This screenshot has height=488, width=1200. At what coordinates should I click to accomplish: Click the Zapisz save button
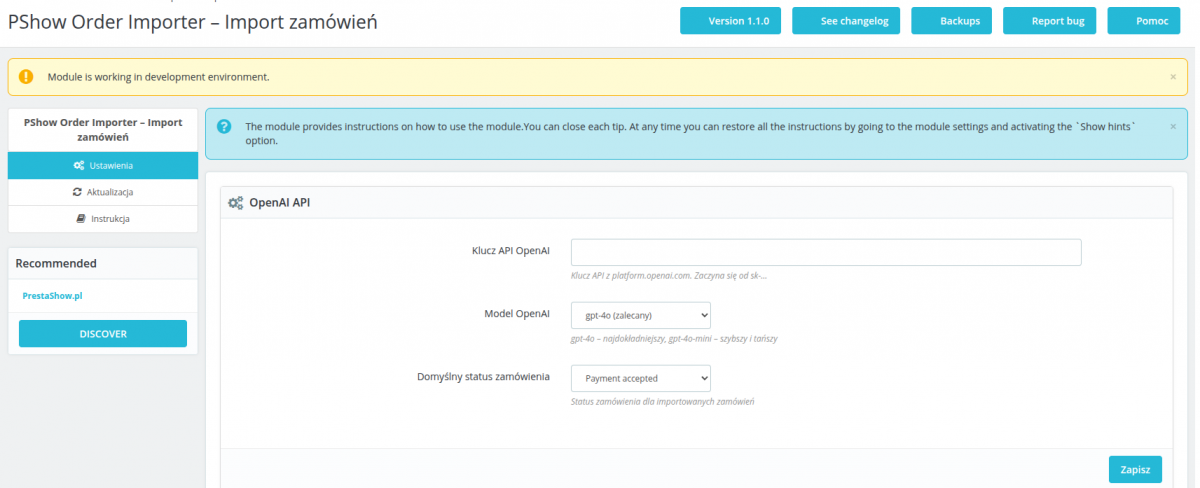pyautogui.click(x=1135, y=469)
